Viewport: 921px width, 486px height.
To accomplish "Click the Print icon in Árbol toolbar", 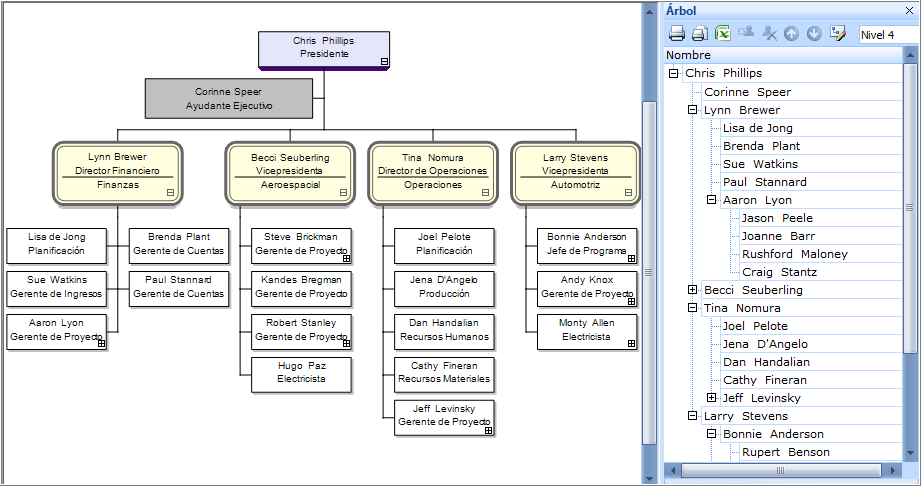I will pos(677,34).
